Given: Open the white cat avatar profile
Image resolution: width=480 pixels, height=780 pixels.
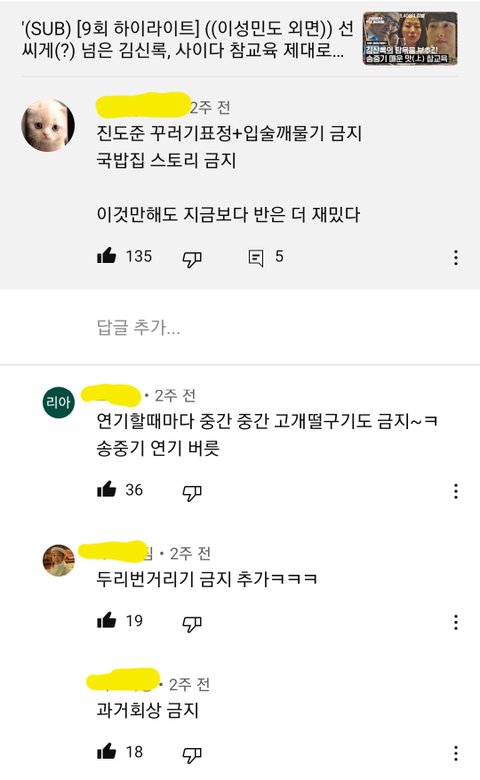Looking at the screenshot, I should click(x=48, y=125).
